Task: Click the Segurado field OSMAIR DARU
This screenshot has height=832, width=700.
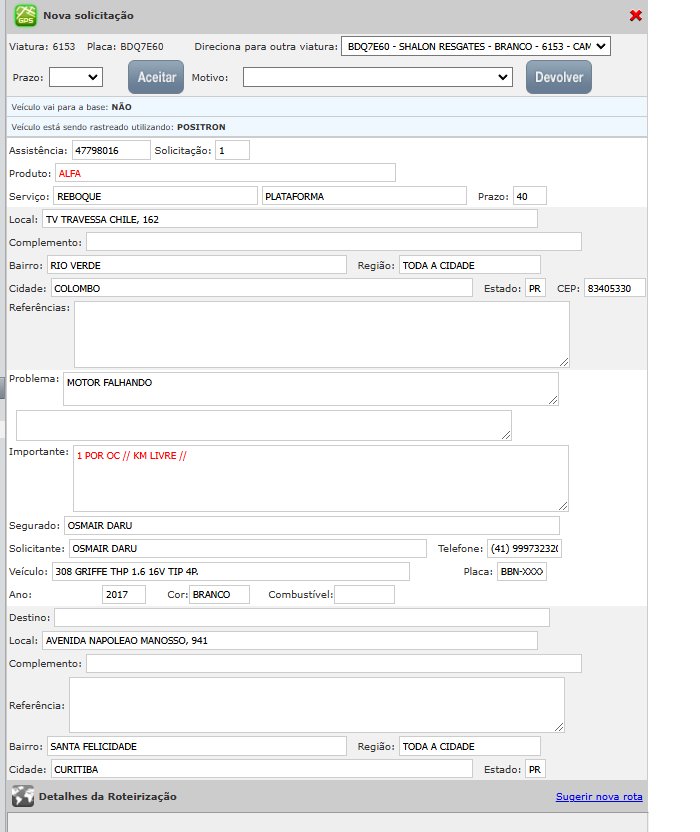Action: coord(312,525)
